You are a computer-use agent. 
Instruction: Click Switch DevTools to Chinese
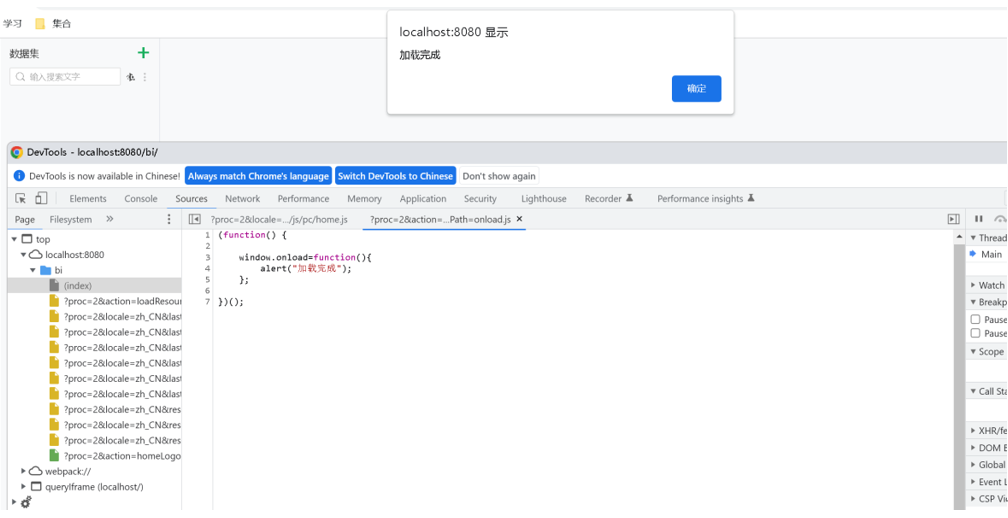point(395,176)
